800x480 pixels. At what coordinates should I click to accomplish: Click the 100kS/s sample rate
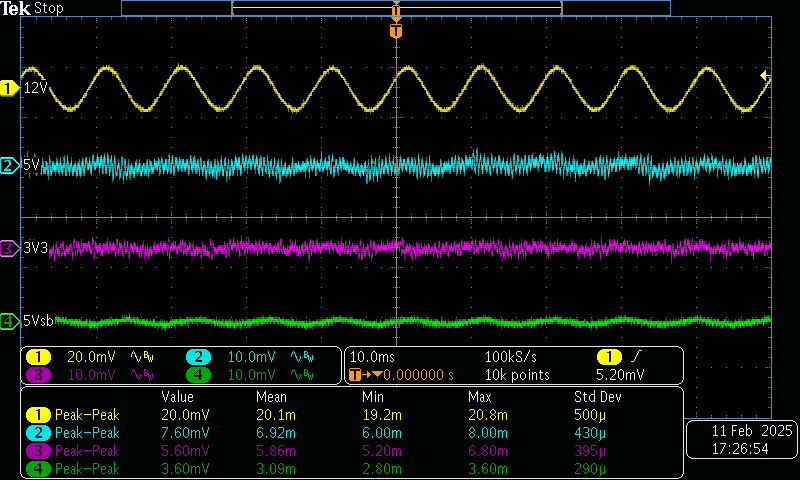click(x=511, y=357)
